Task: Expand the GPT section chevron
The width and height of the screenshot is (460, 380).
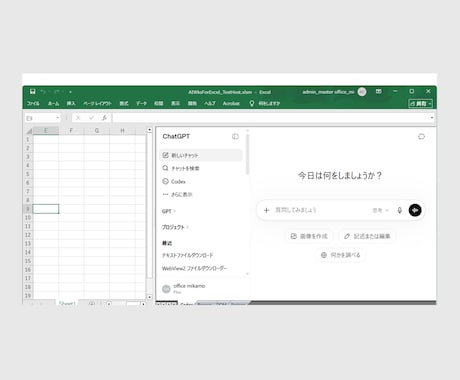Action: [174, 211]
